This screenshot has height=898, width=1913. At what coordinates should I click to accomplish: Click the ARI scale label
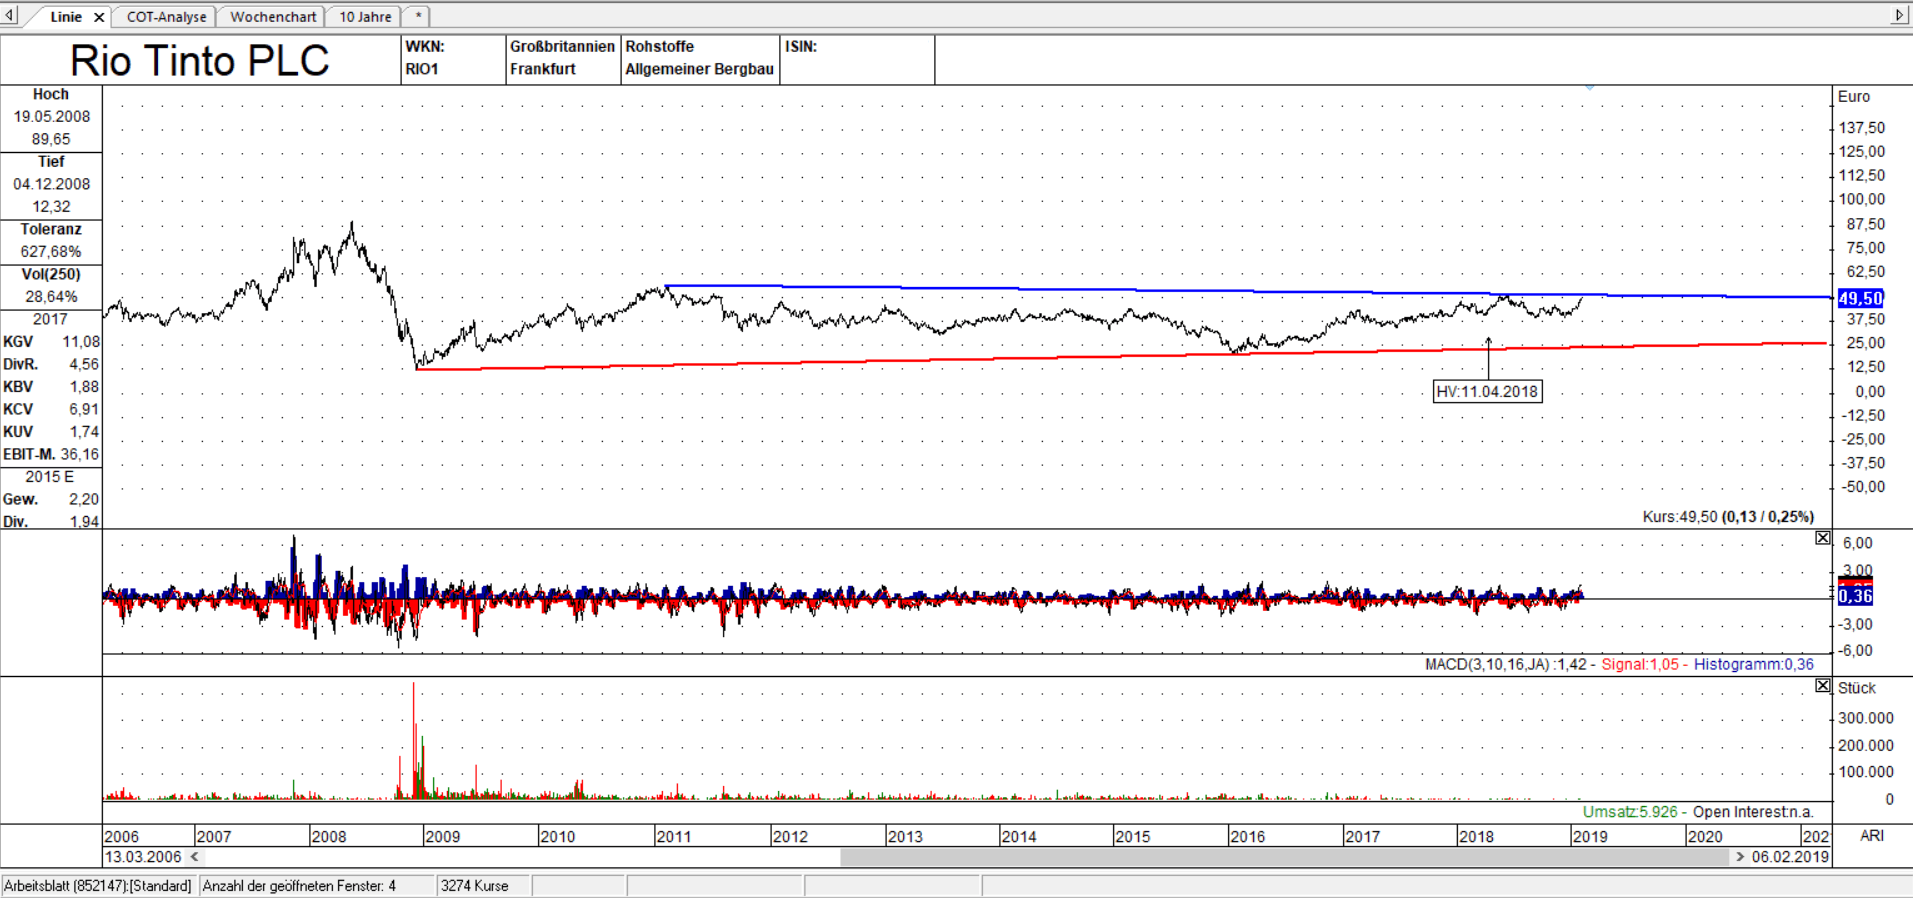[x=1872, y=835]
